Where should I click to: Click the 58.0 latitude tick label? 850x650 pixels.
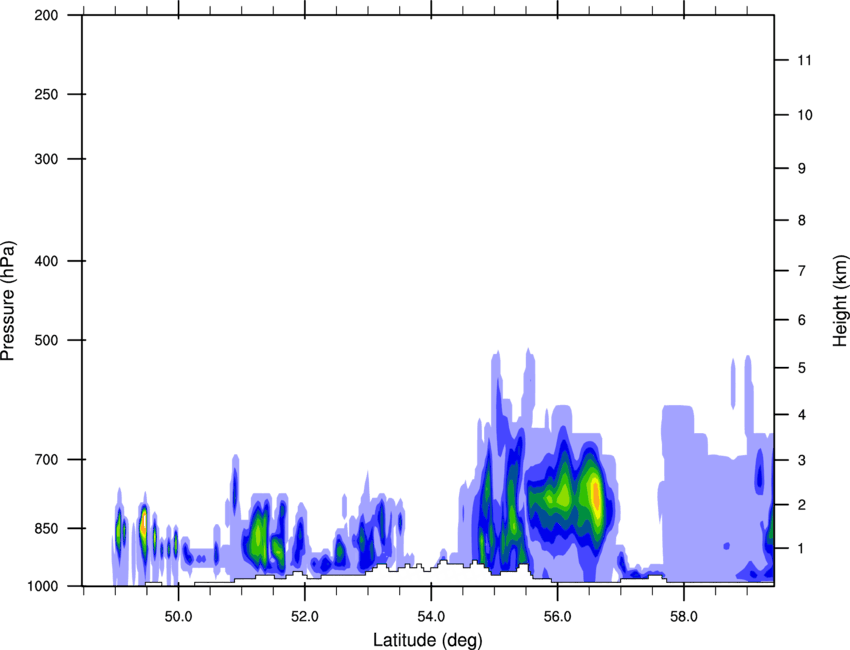(x=684, y=616)
